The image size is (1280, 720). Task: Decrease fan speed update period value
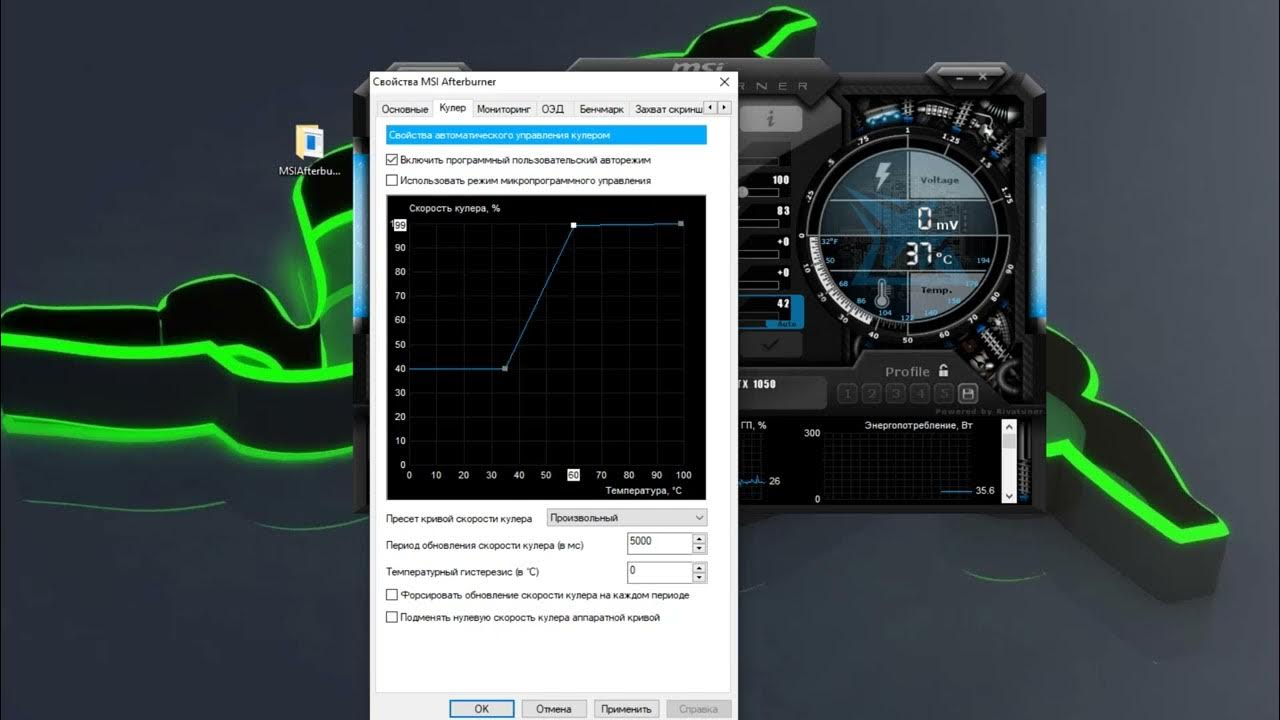pyautogui.click(x=699, y=548)
